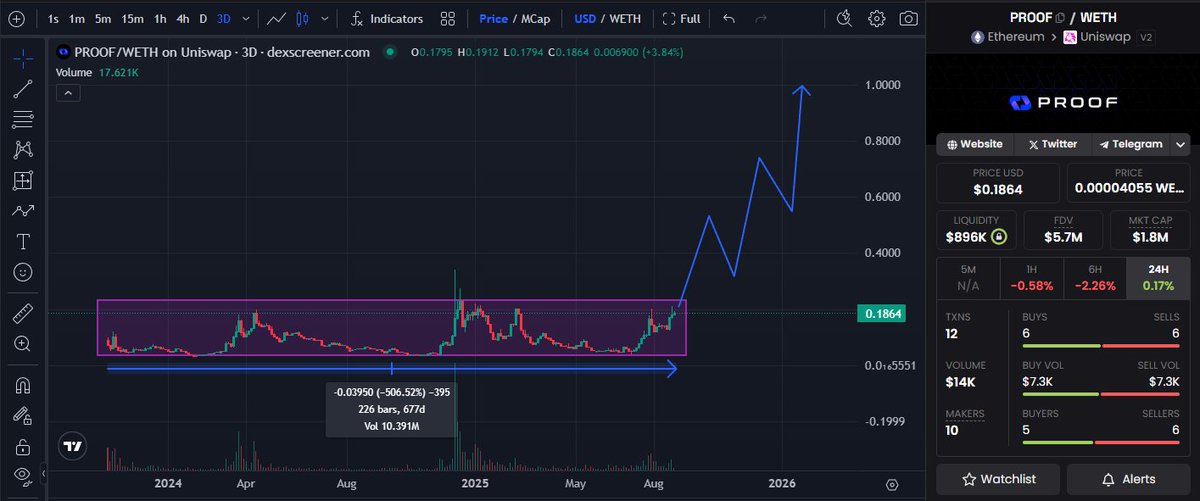
Task: Toggle hide all drawings eye icon
Action: [x=22, y=476]
